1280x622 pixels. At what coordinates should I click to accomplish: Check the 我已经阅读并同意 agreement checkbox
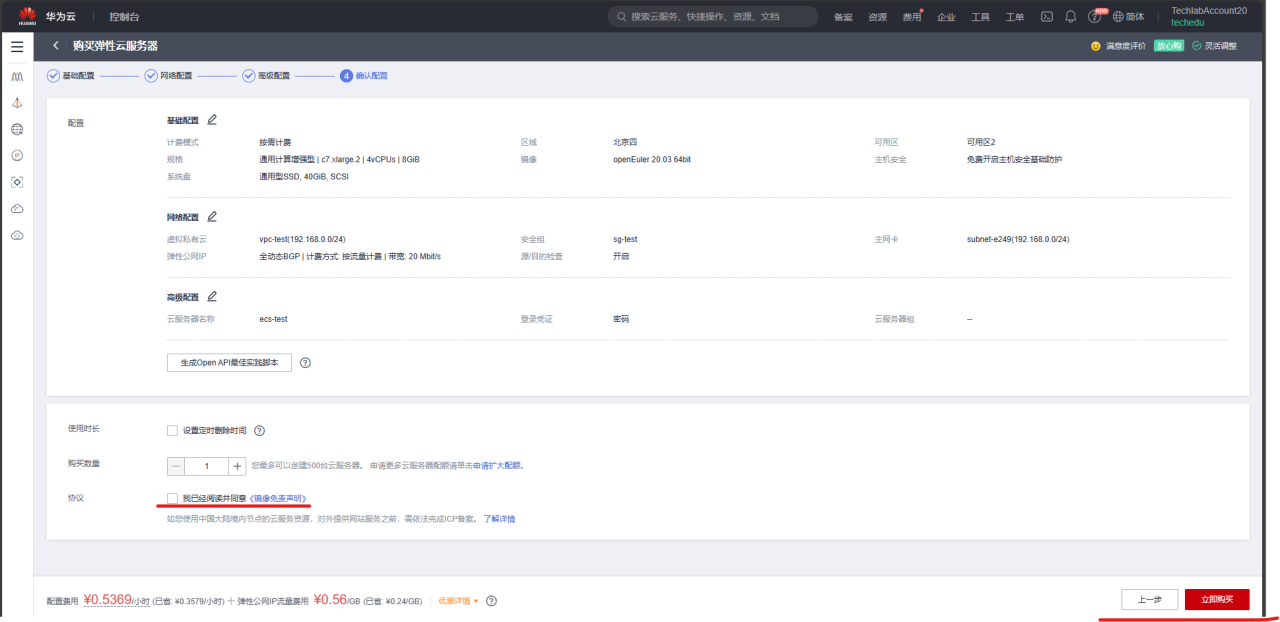(170, 497)
